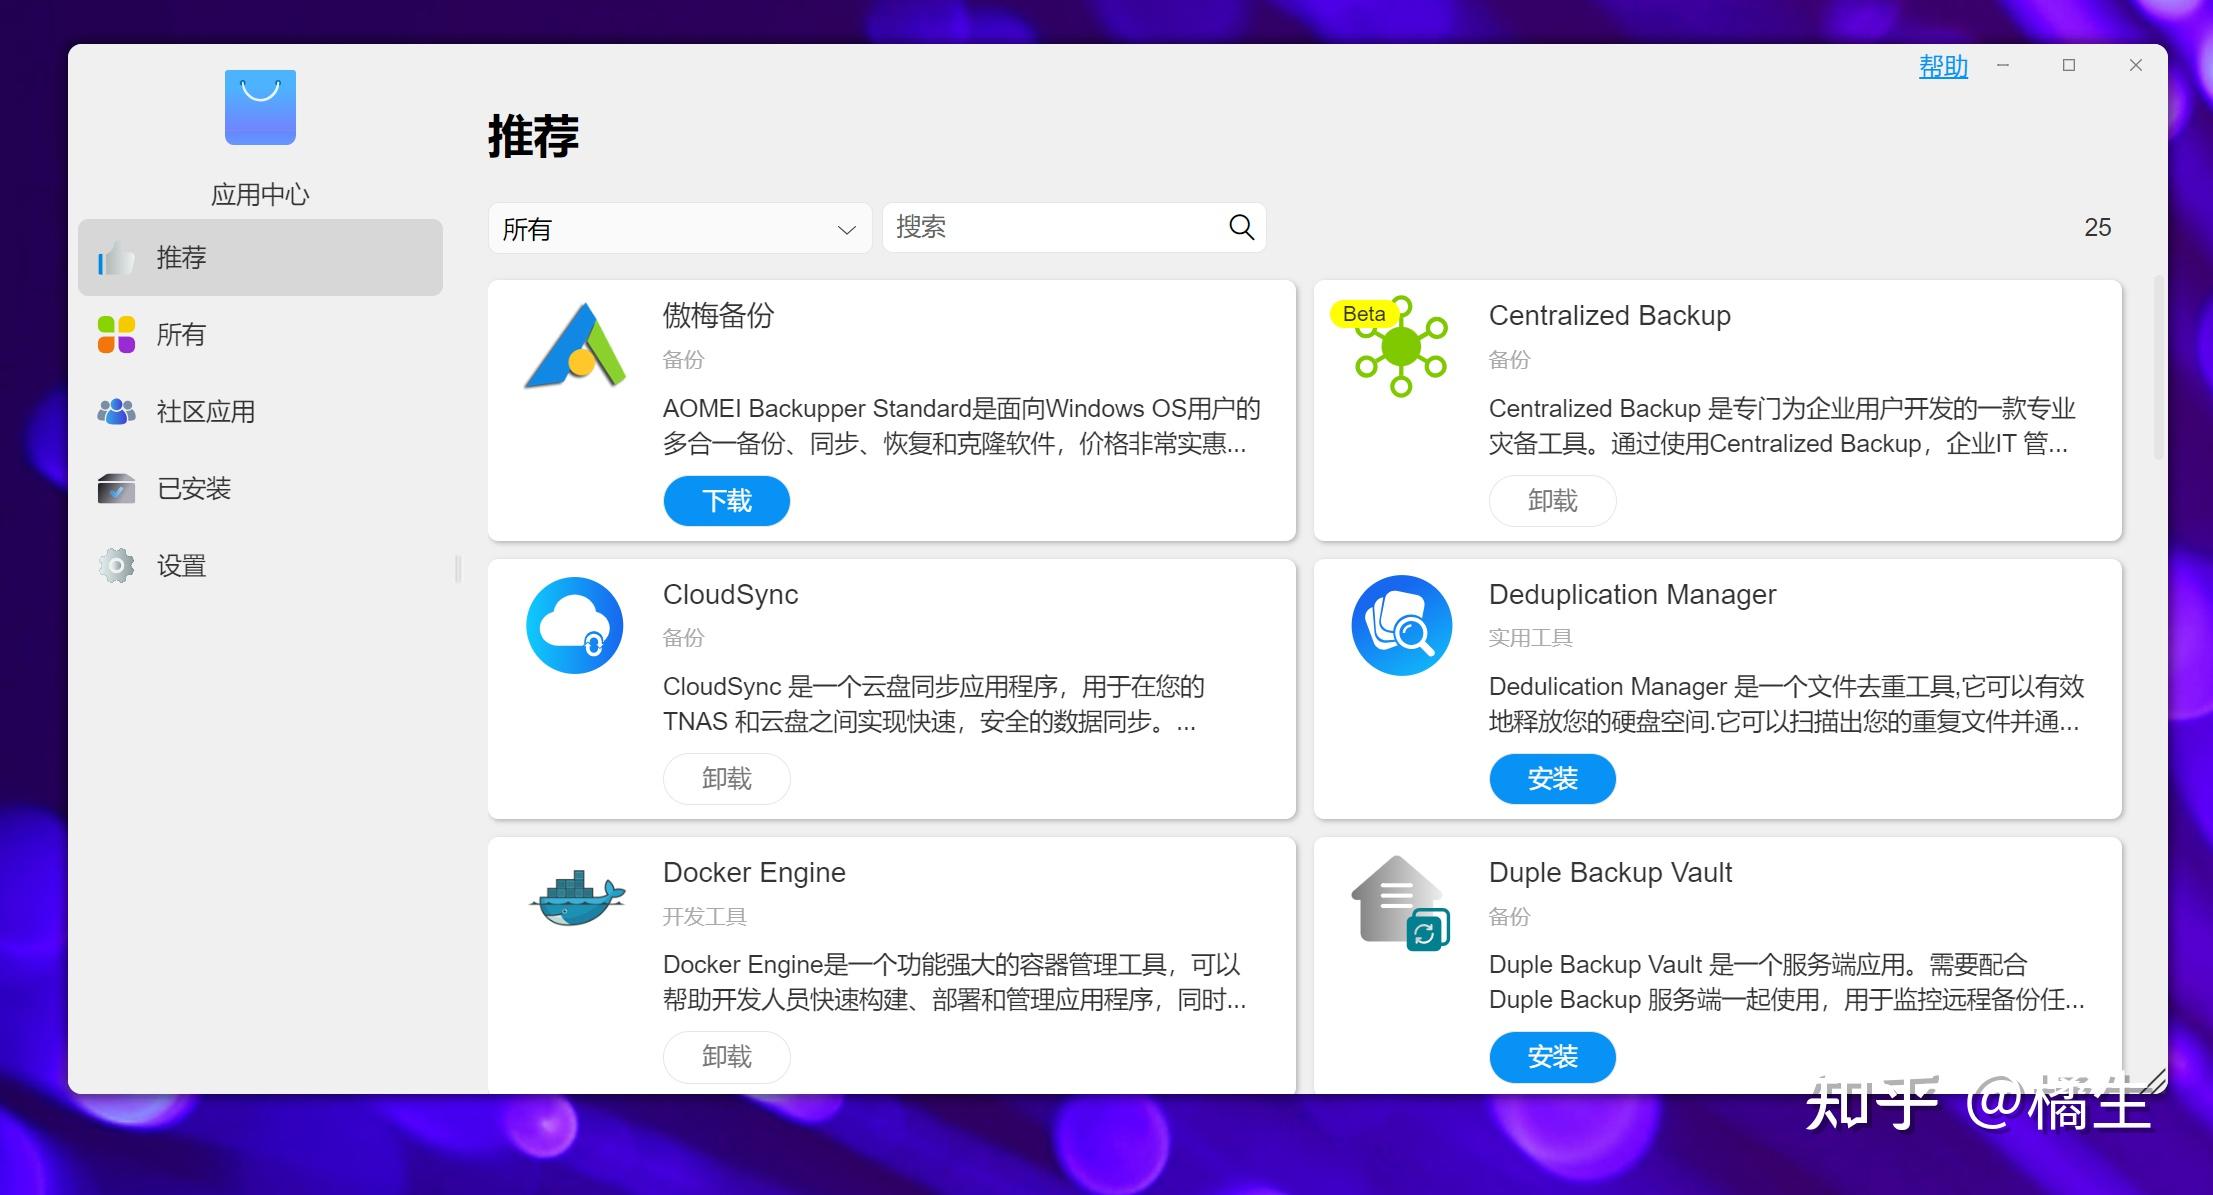
Task: Expand the 所有 category dropdown
Action: click(680, 229)
